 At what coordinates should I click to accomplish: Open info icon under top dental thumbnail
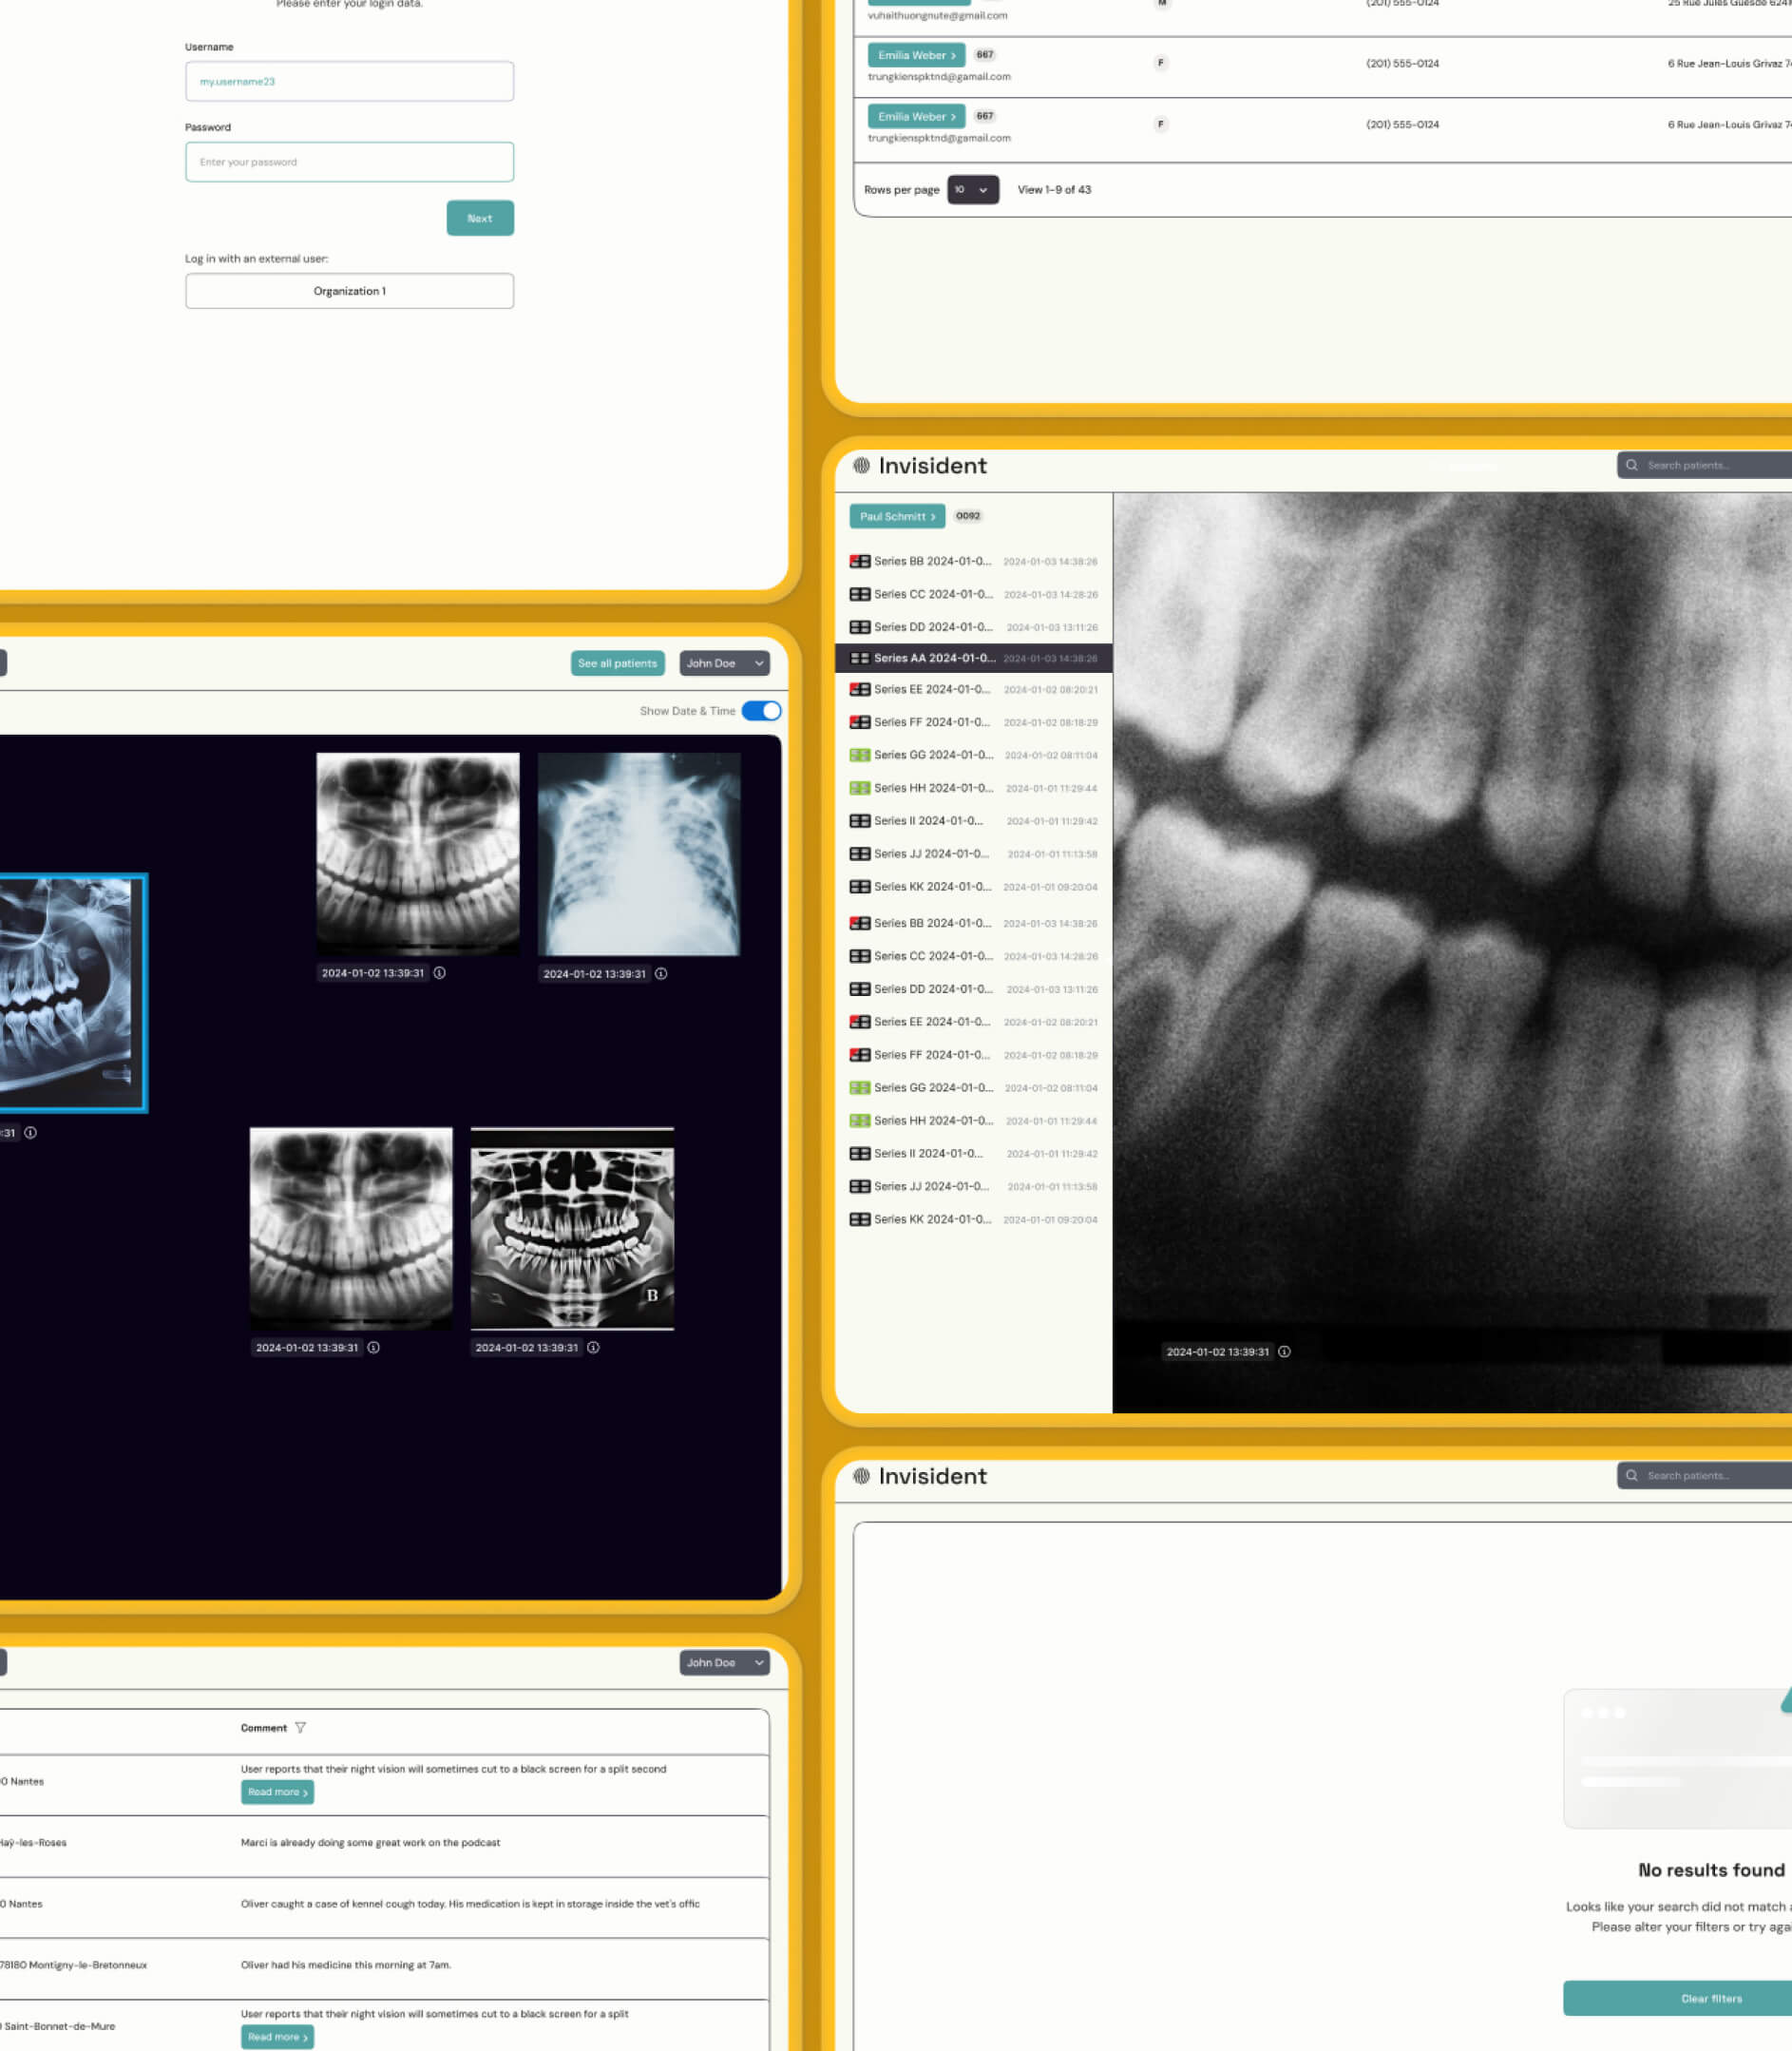tap(439, 973)
